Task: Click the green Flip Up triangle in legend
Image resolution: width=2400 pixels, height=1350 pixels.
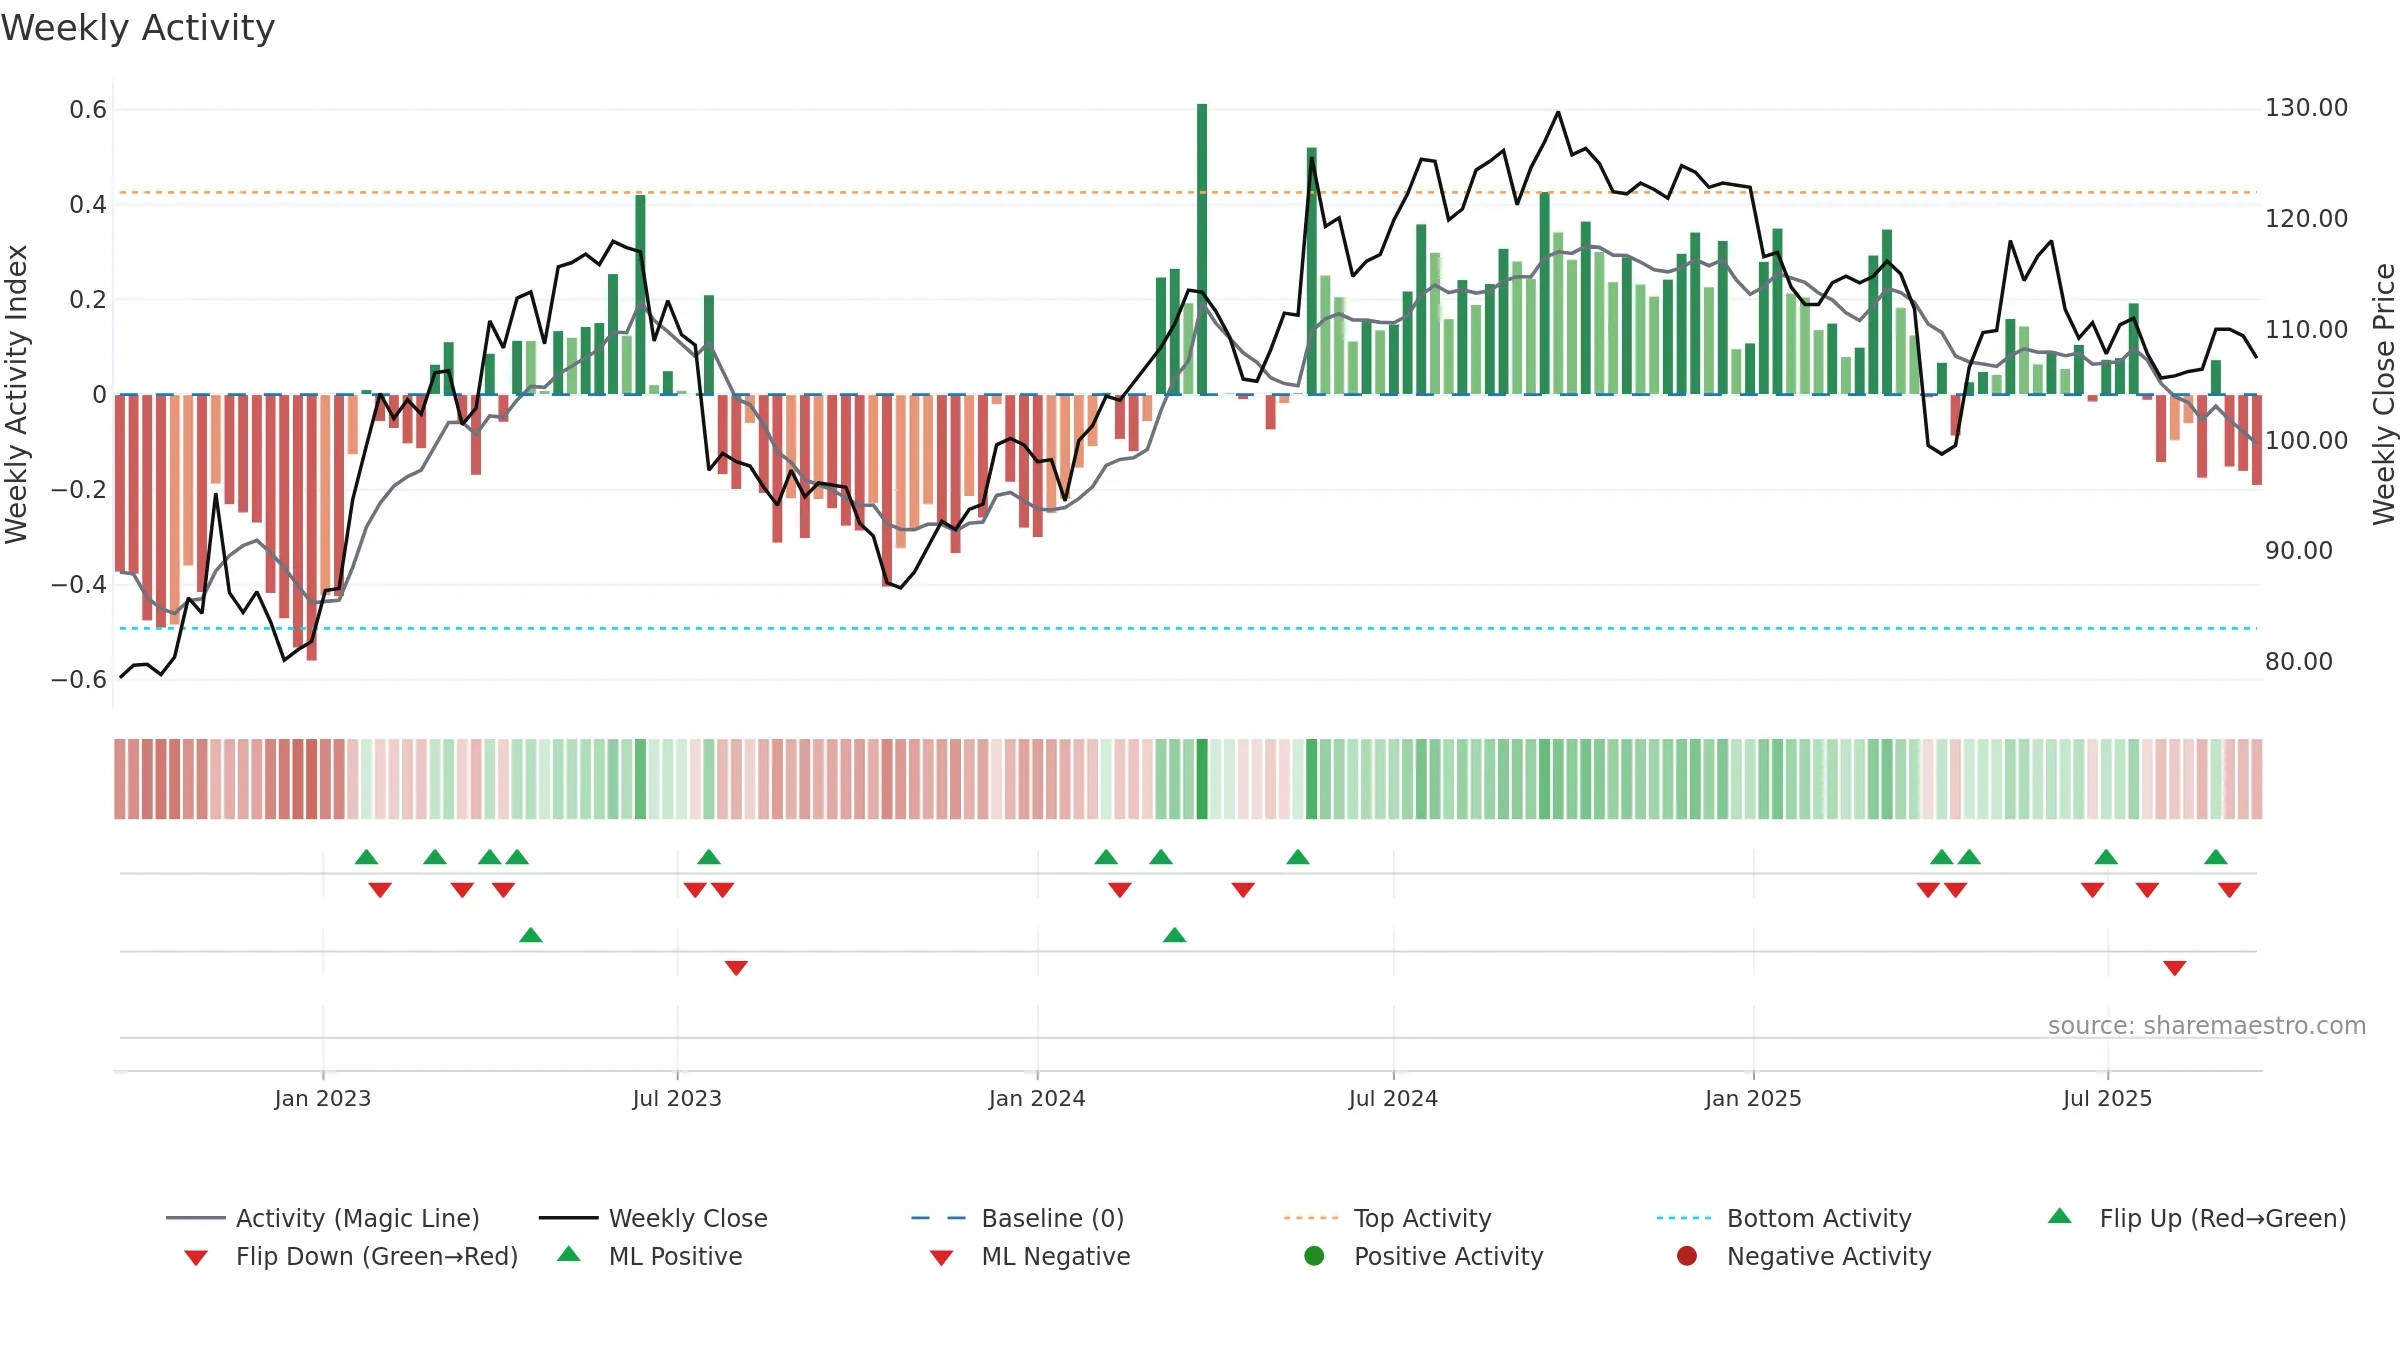Action: point(2060,1216)
